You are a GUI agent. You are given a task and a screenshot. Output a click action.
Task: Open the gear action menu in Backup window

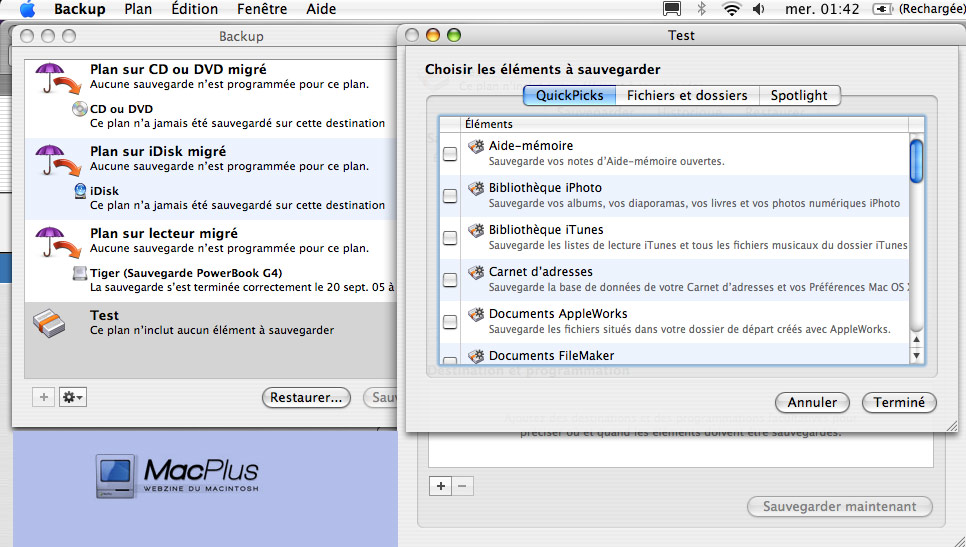[x=73, y=397]
